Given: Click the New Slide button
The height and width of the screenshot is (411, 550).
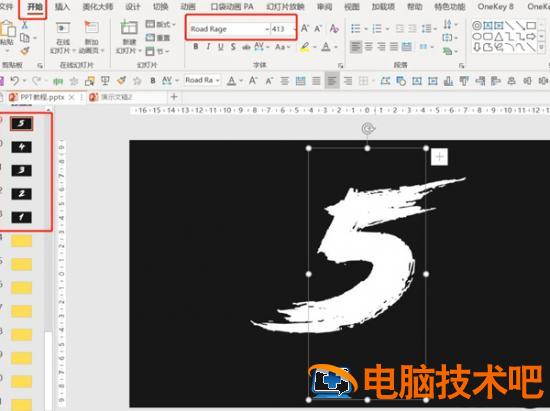Looking at the screenshot, I should (x=129, y=36).
